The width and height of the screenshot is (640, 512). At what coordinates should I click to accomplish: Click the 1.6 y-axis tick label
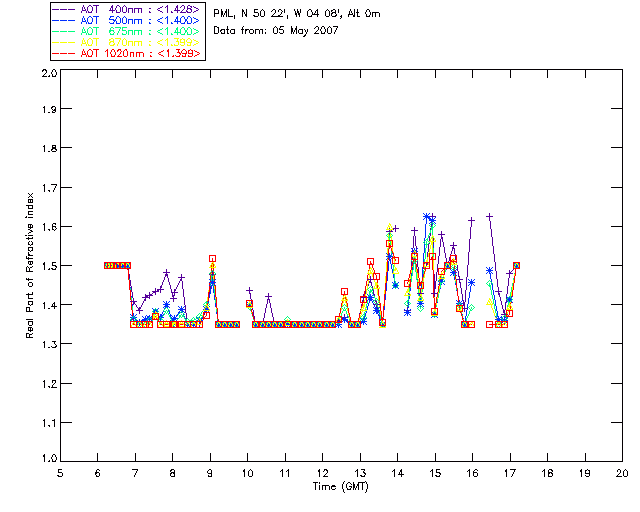[49, 227]
